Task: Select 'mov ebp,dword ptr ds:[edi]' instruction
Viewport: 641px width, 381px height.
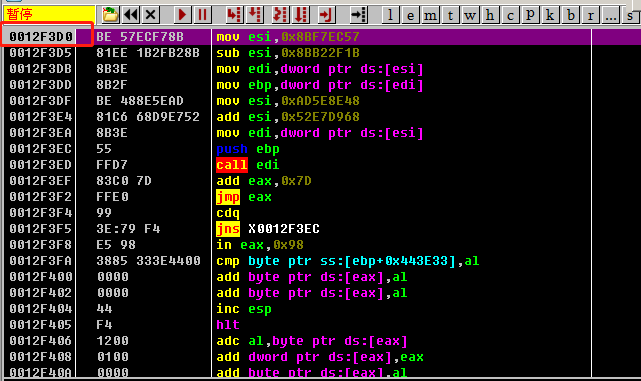Action: point(320,85)
